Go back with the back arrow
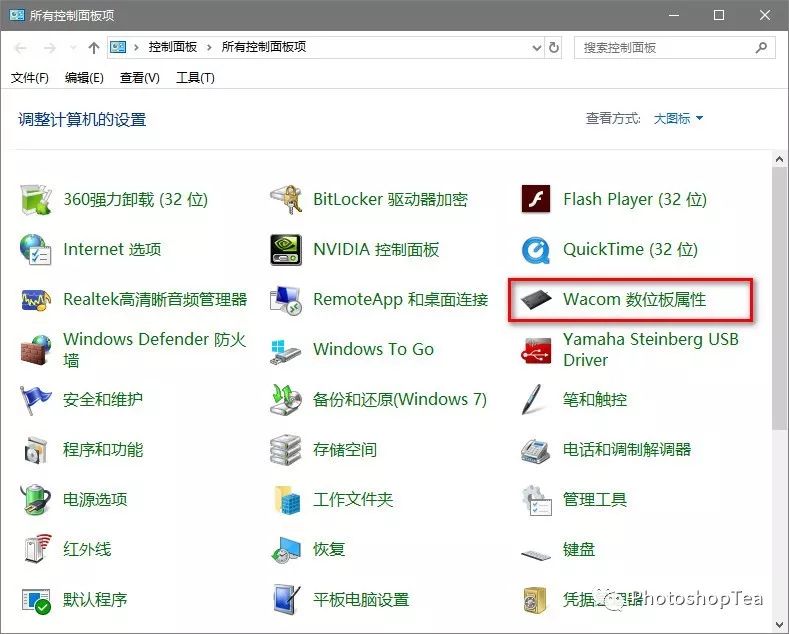The height and width of the screenshot is (634, 789). (21, 48)
